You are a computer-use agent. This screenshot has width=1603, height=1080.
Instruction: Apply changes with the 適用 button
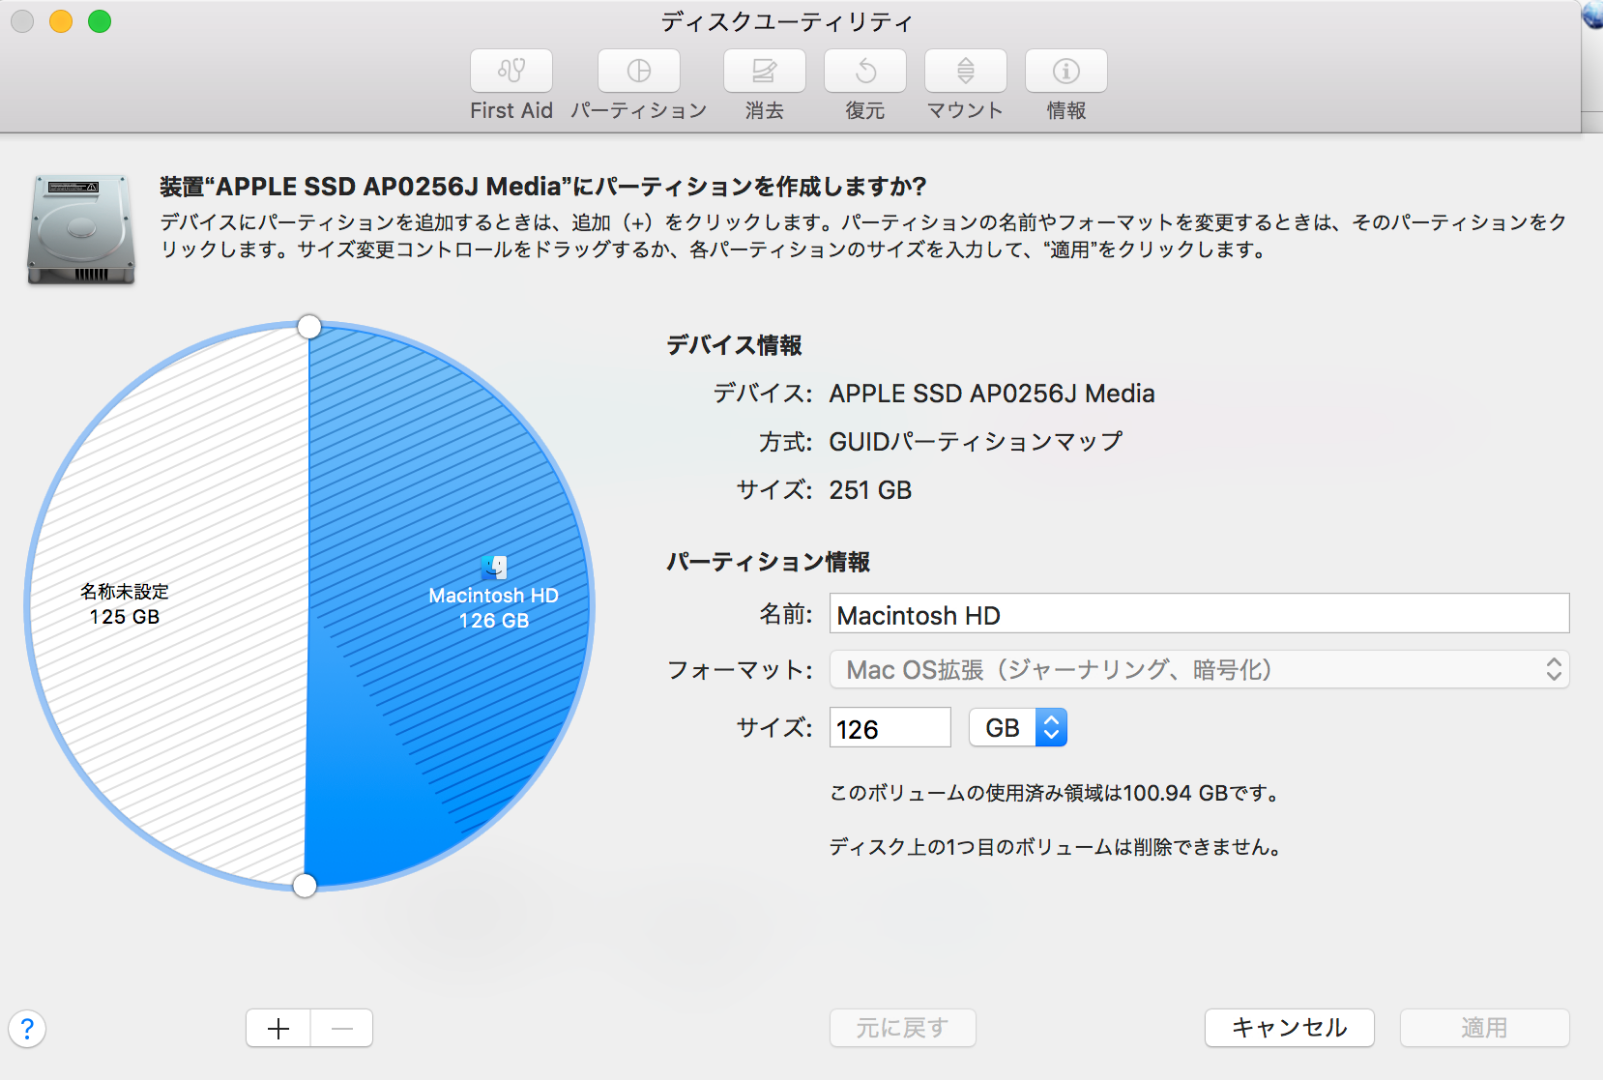[x=1486, y=1027]
